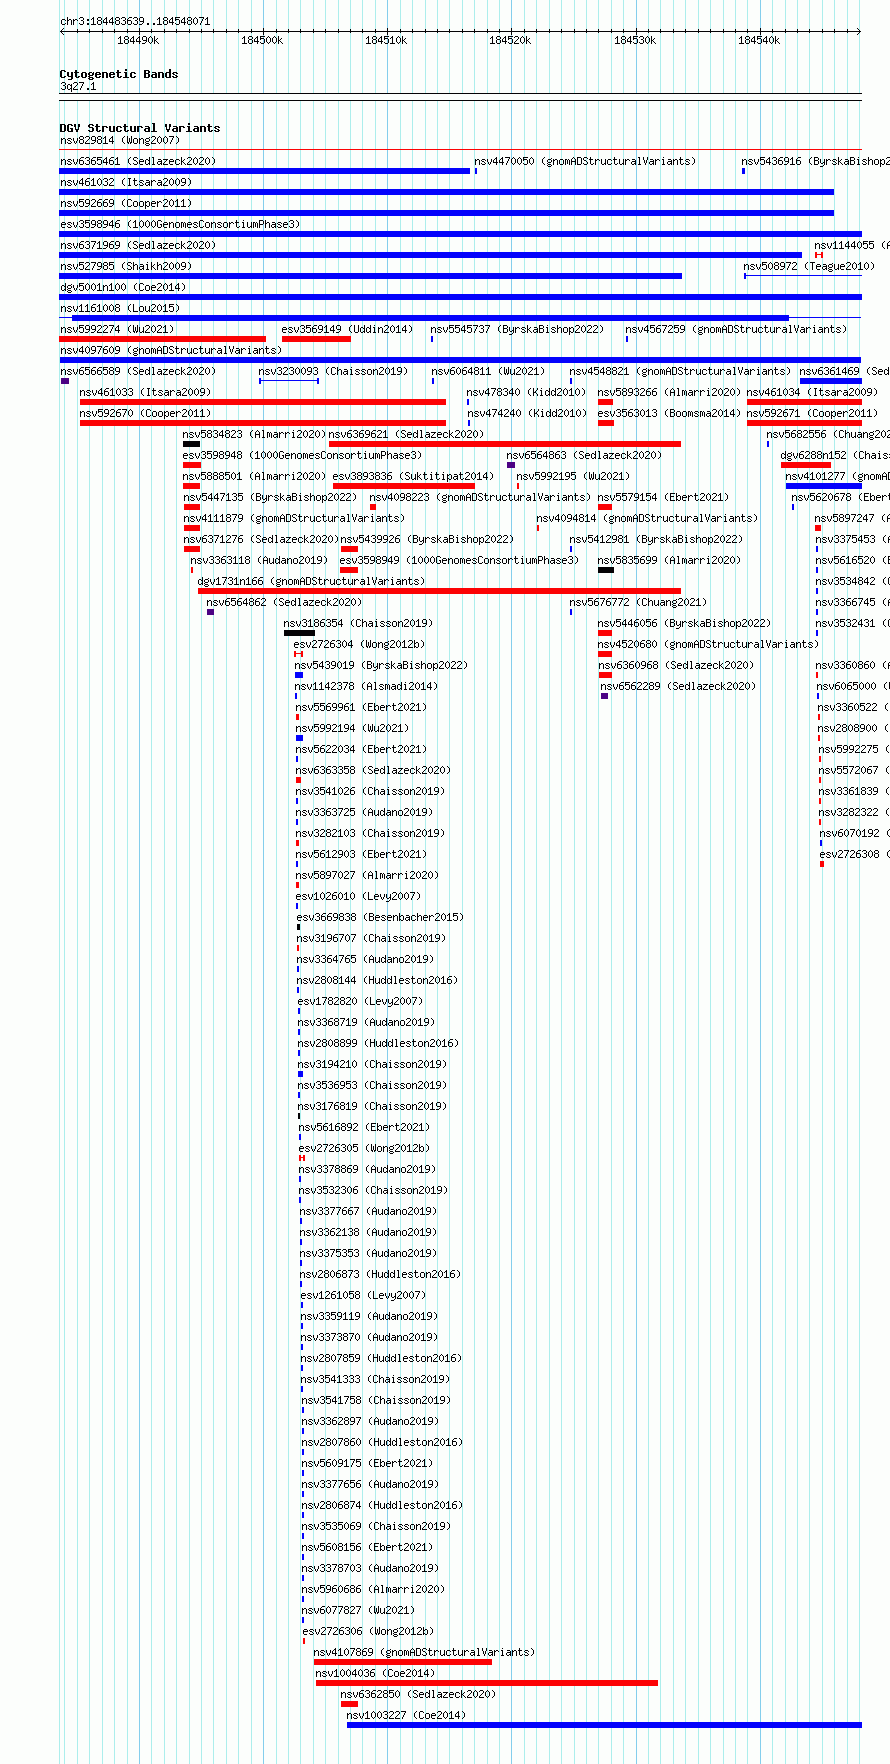
Task: Click esv1261058 (Levy2007) label
Action: tap(363, 1295)
